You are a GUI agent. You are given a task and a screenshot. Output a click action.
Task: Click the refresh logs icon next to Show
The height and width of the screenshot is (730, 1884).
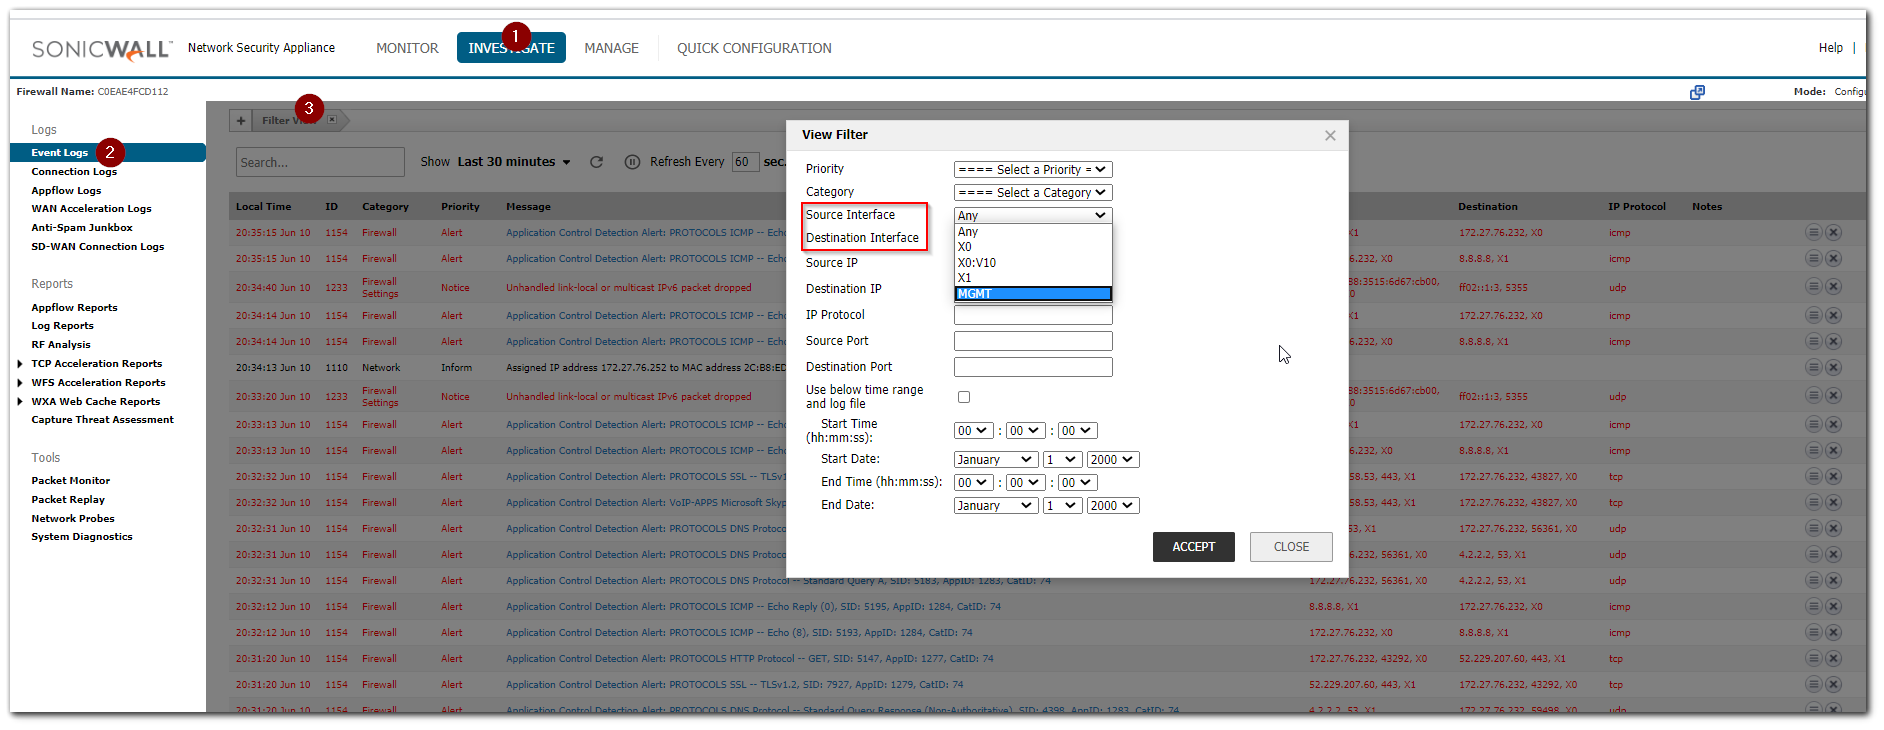(597, 162)
